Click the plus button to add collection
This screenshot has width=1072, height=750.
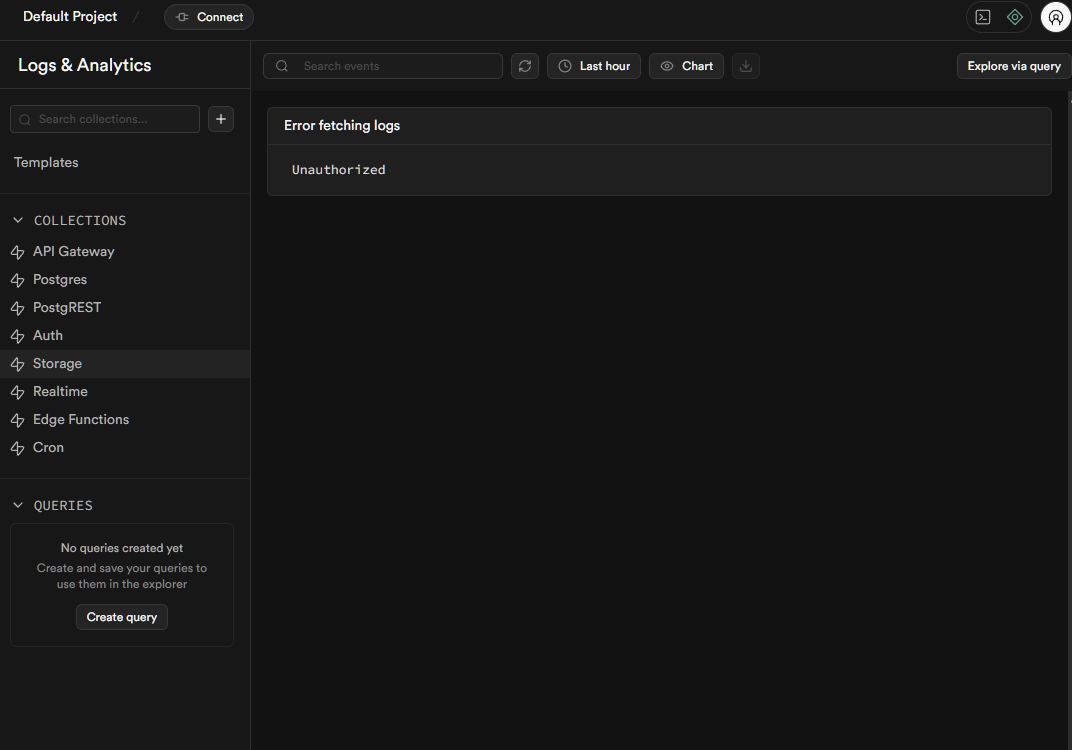click(x=221, y=119)
